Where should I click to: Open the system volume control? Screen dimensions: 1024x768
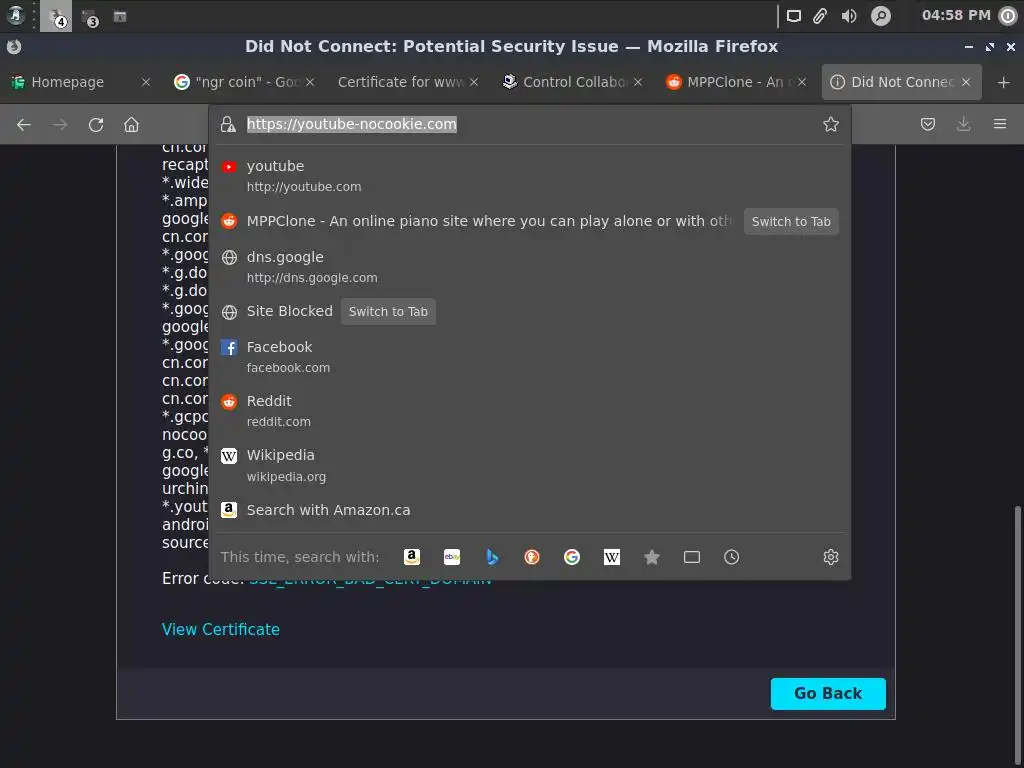point(849,16)
